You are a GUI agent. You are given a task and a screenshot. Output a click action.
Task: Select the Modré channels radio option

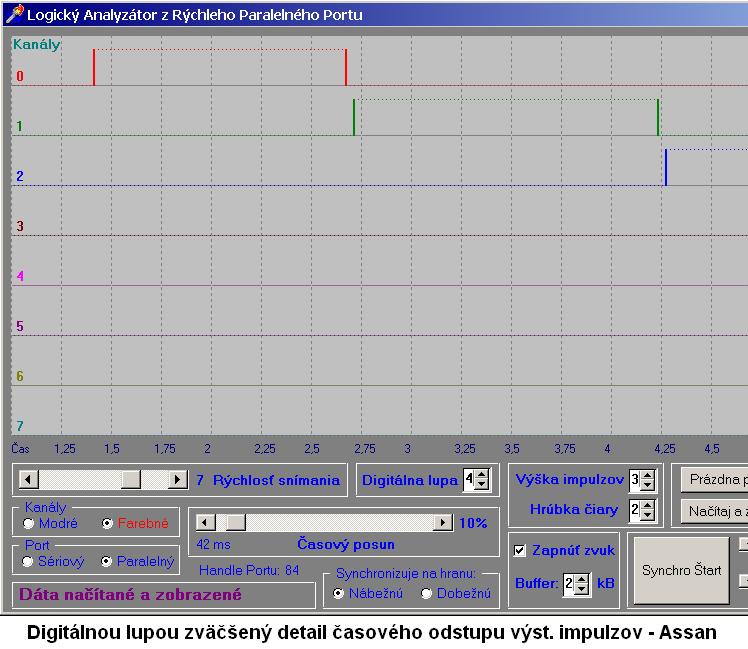click(29, 523)
